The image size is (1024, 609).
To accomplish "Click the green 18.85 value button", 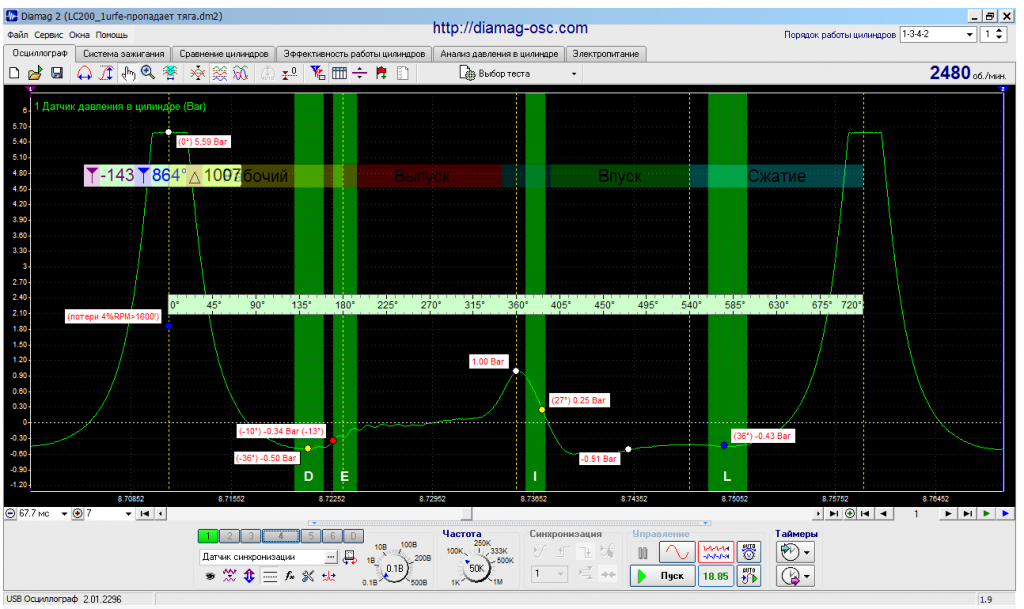I will pos(716,576).
